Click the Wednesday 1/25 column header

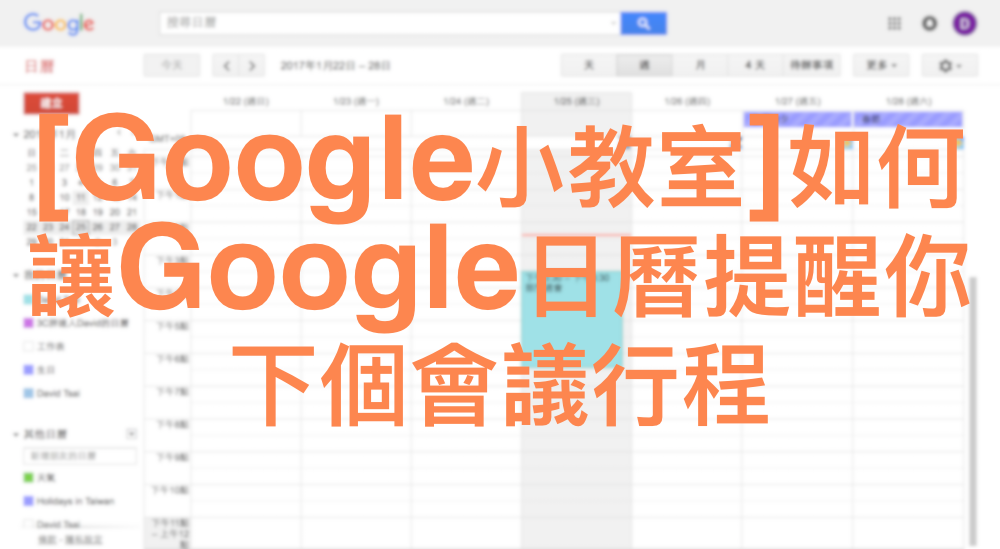(577, 101)
